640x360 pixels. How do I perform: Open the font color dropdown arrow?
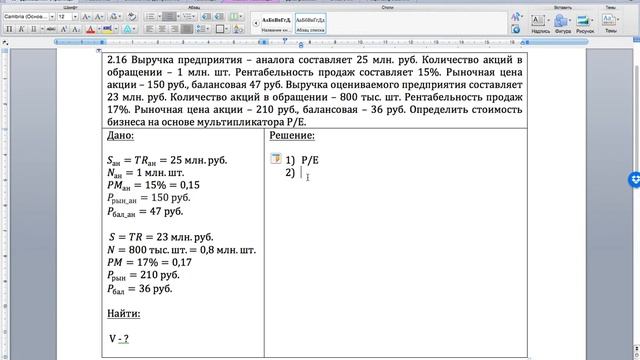click(98, 29)
